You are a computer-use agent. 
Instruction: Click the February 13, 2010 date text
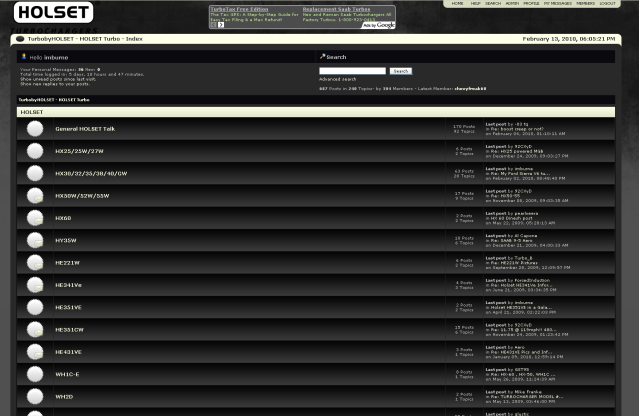pos(568,39)
